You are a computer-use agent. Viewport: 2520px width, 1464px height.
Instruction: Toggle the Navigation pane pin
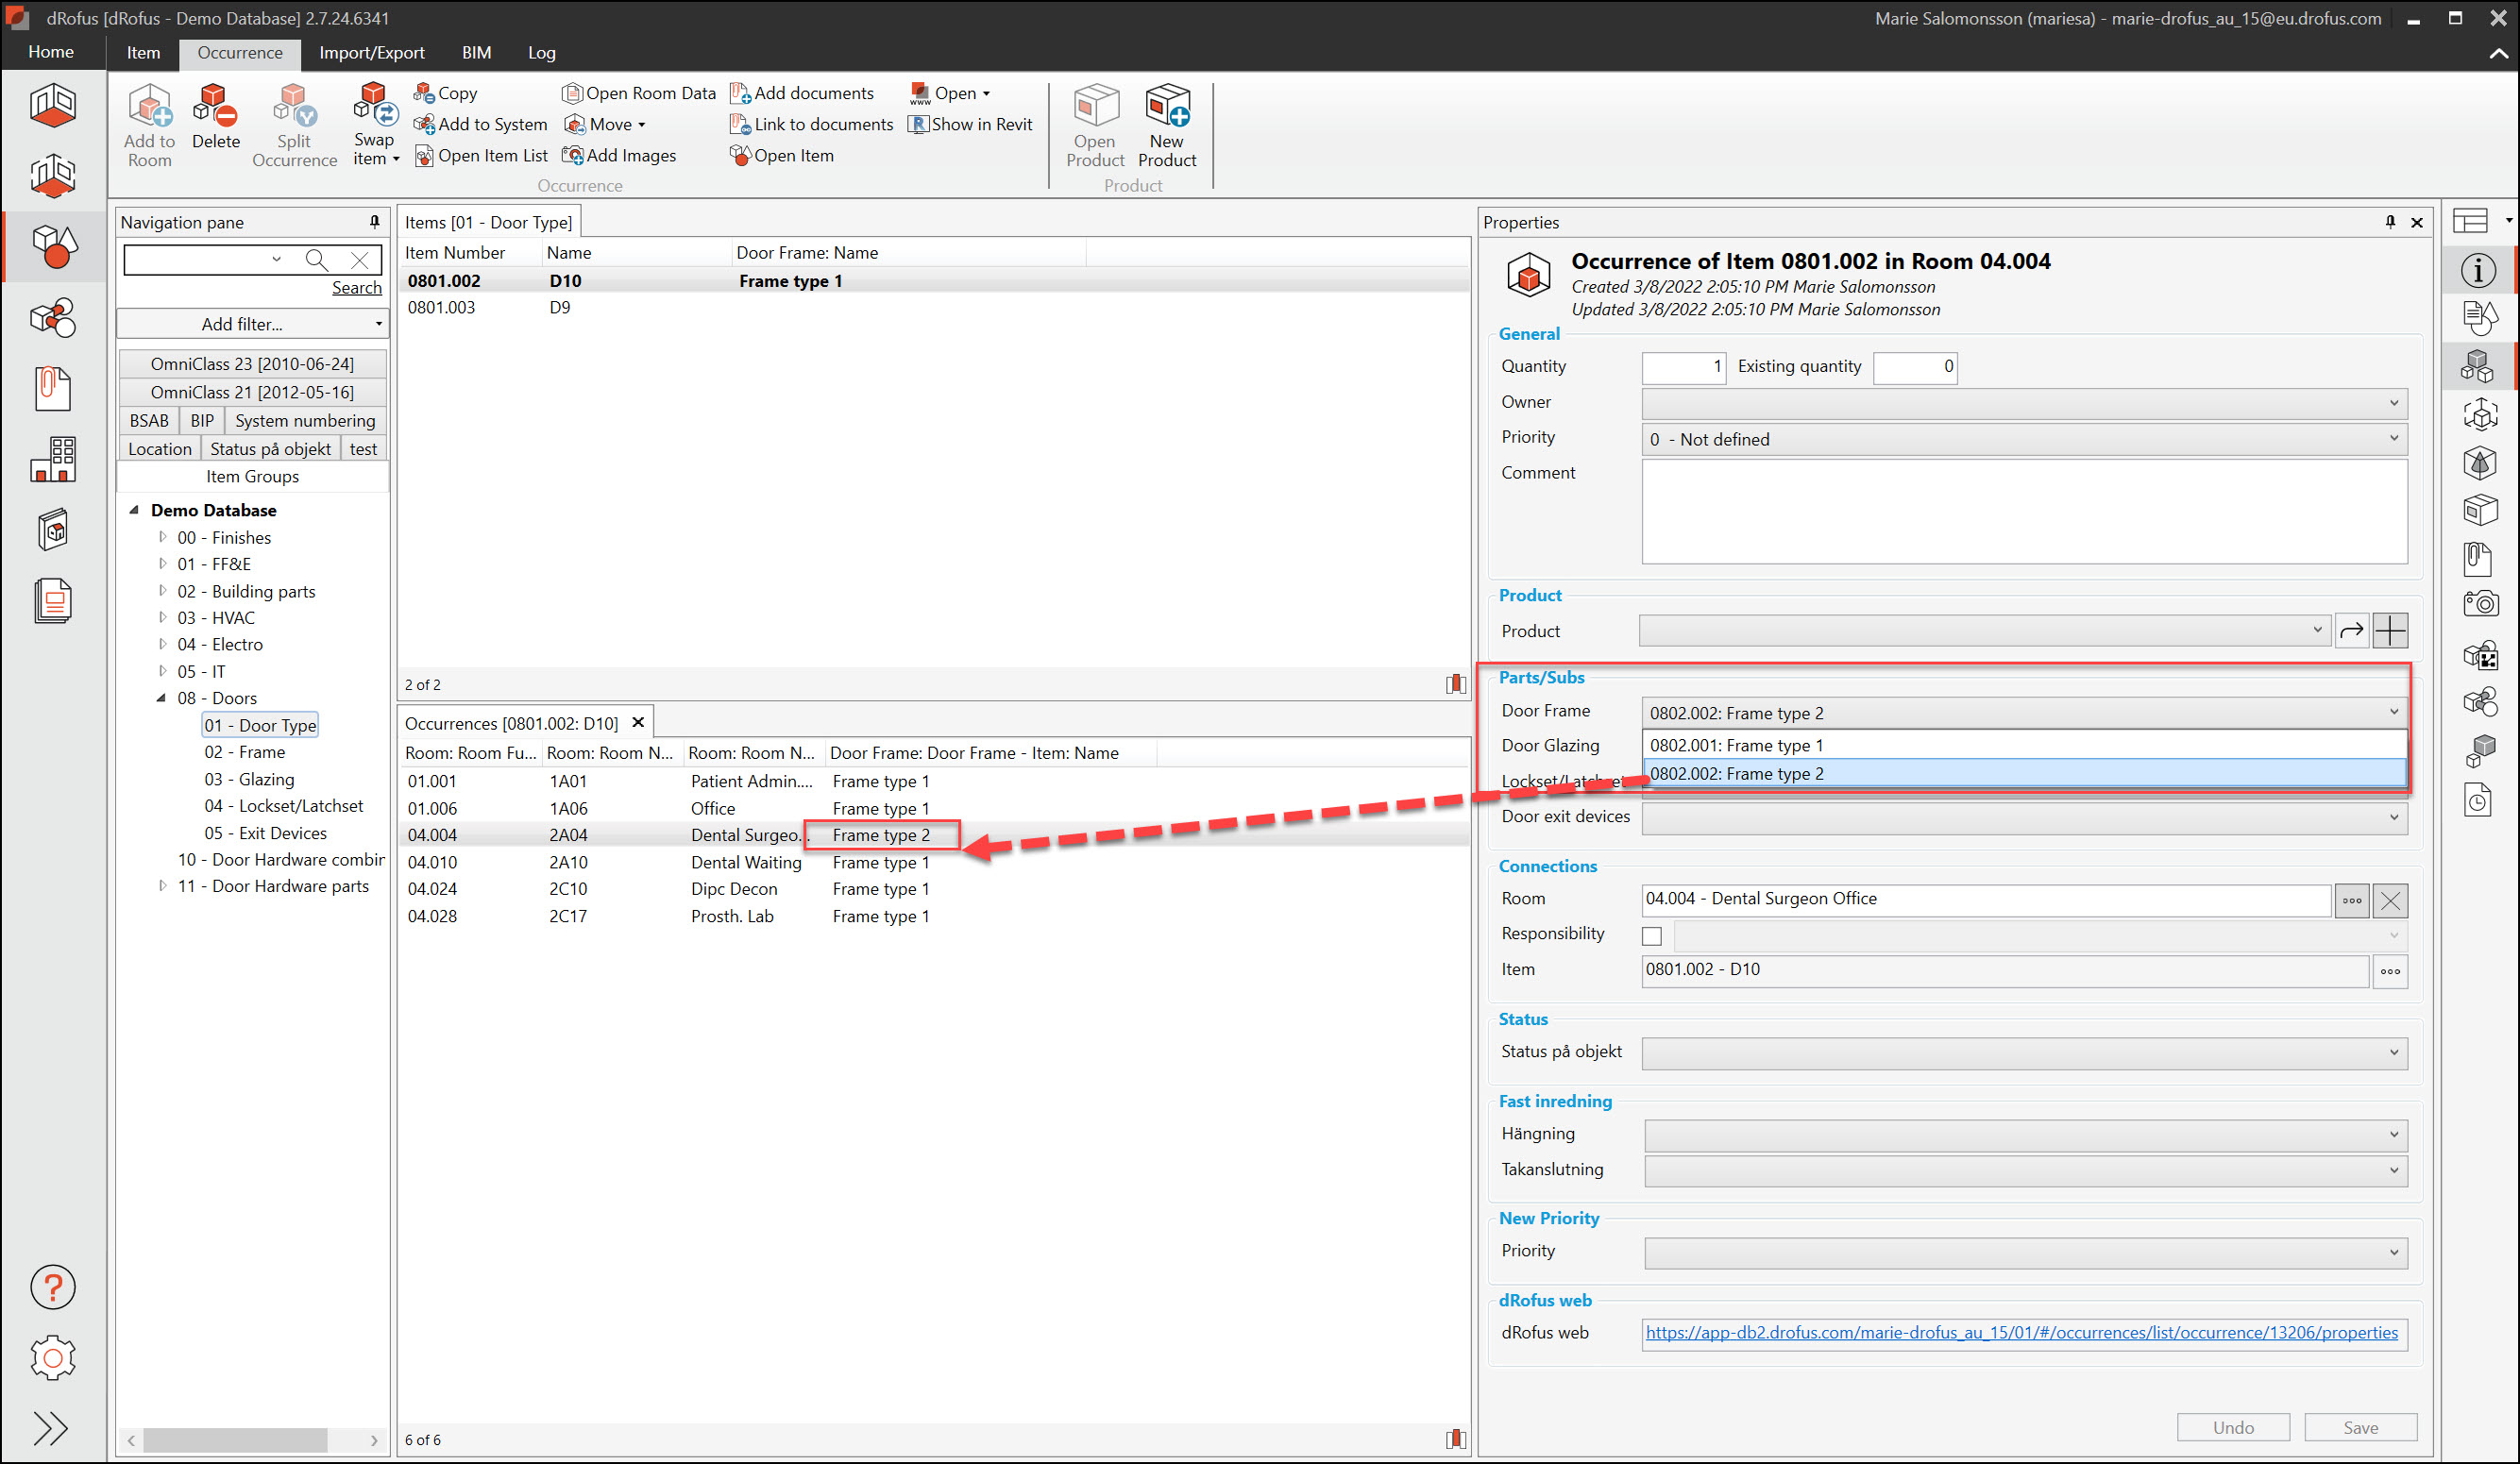click(375, 222)
